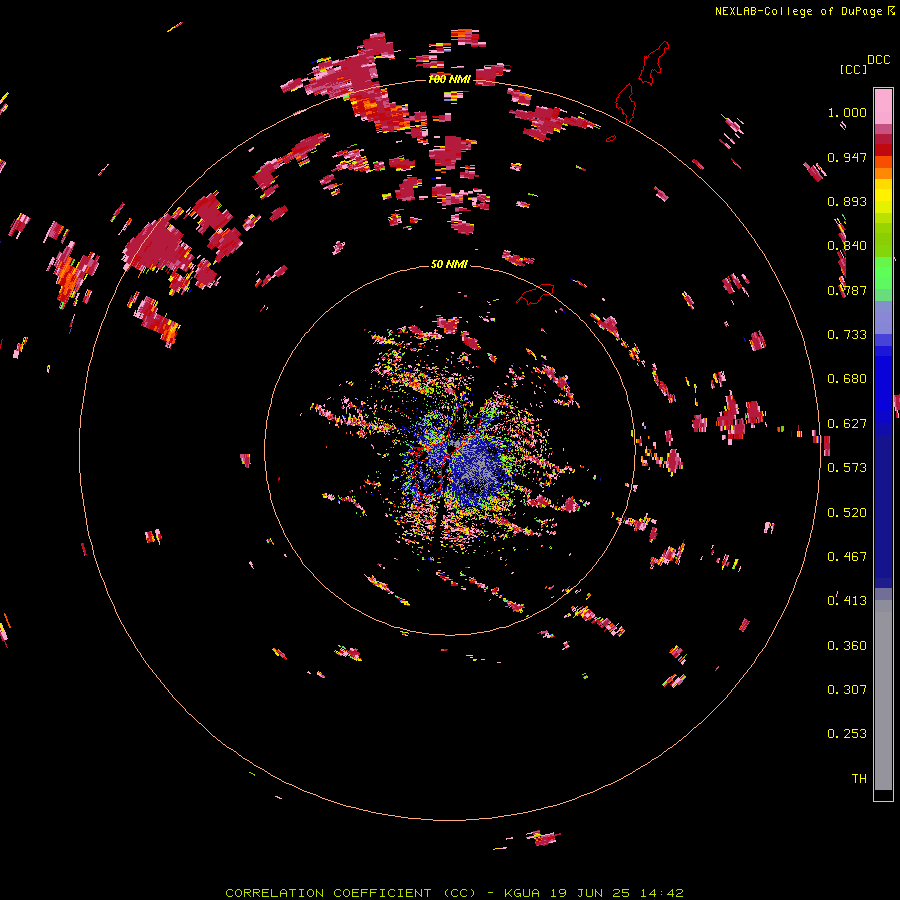The image size is (900, 900).
Task: Click the 0.947 scale value
Action: click(847, 157)
